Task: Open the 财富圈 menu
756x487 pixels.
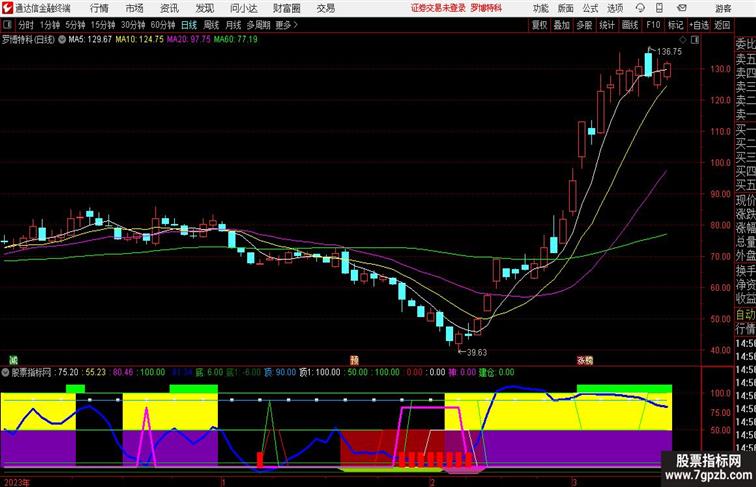Action: click(x=287, y=8)
